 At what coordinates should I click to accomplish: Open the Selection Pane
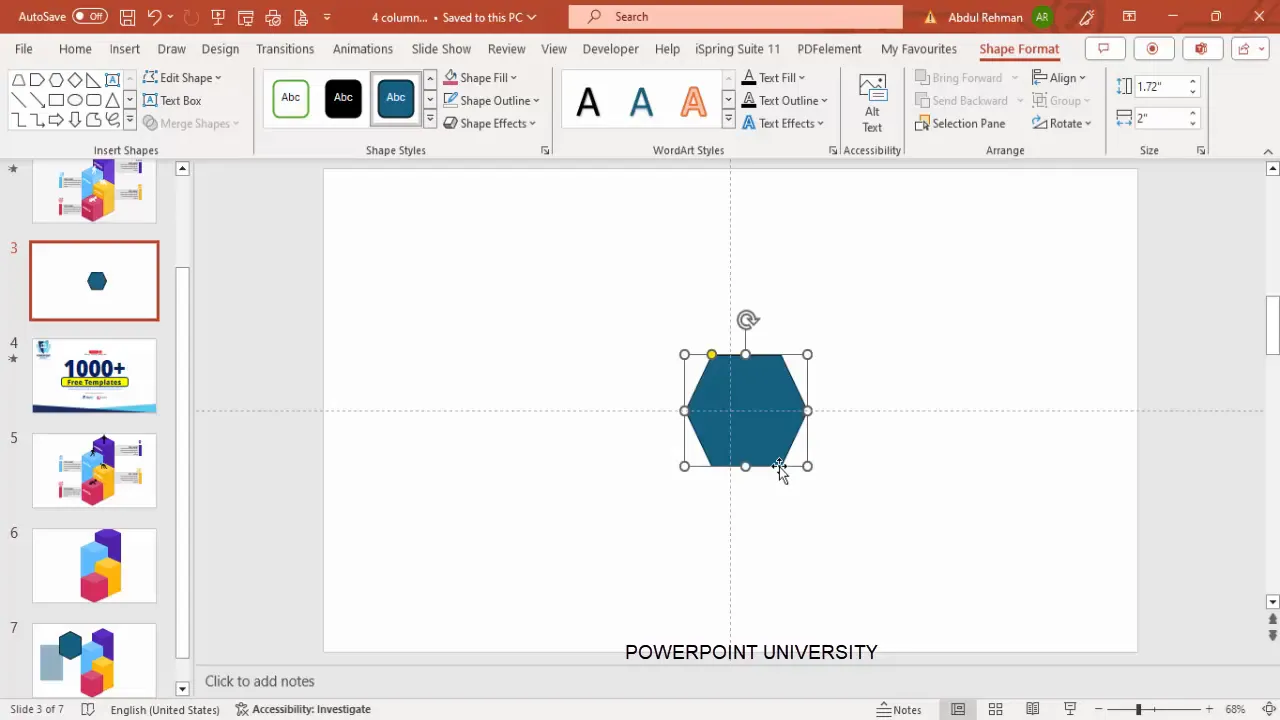(960, 123)
